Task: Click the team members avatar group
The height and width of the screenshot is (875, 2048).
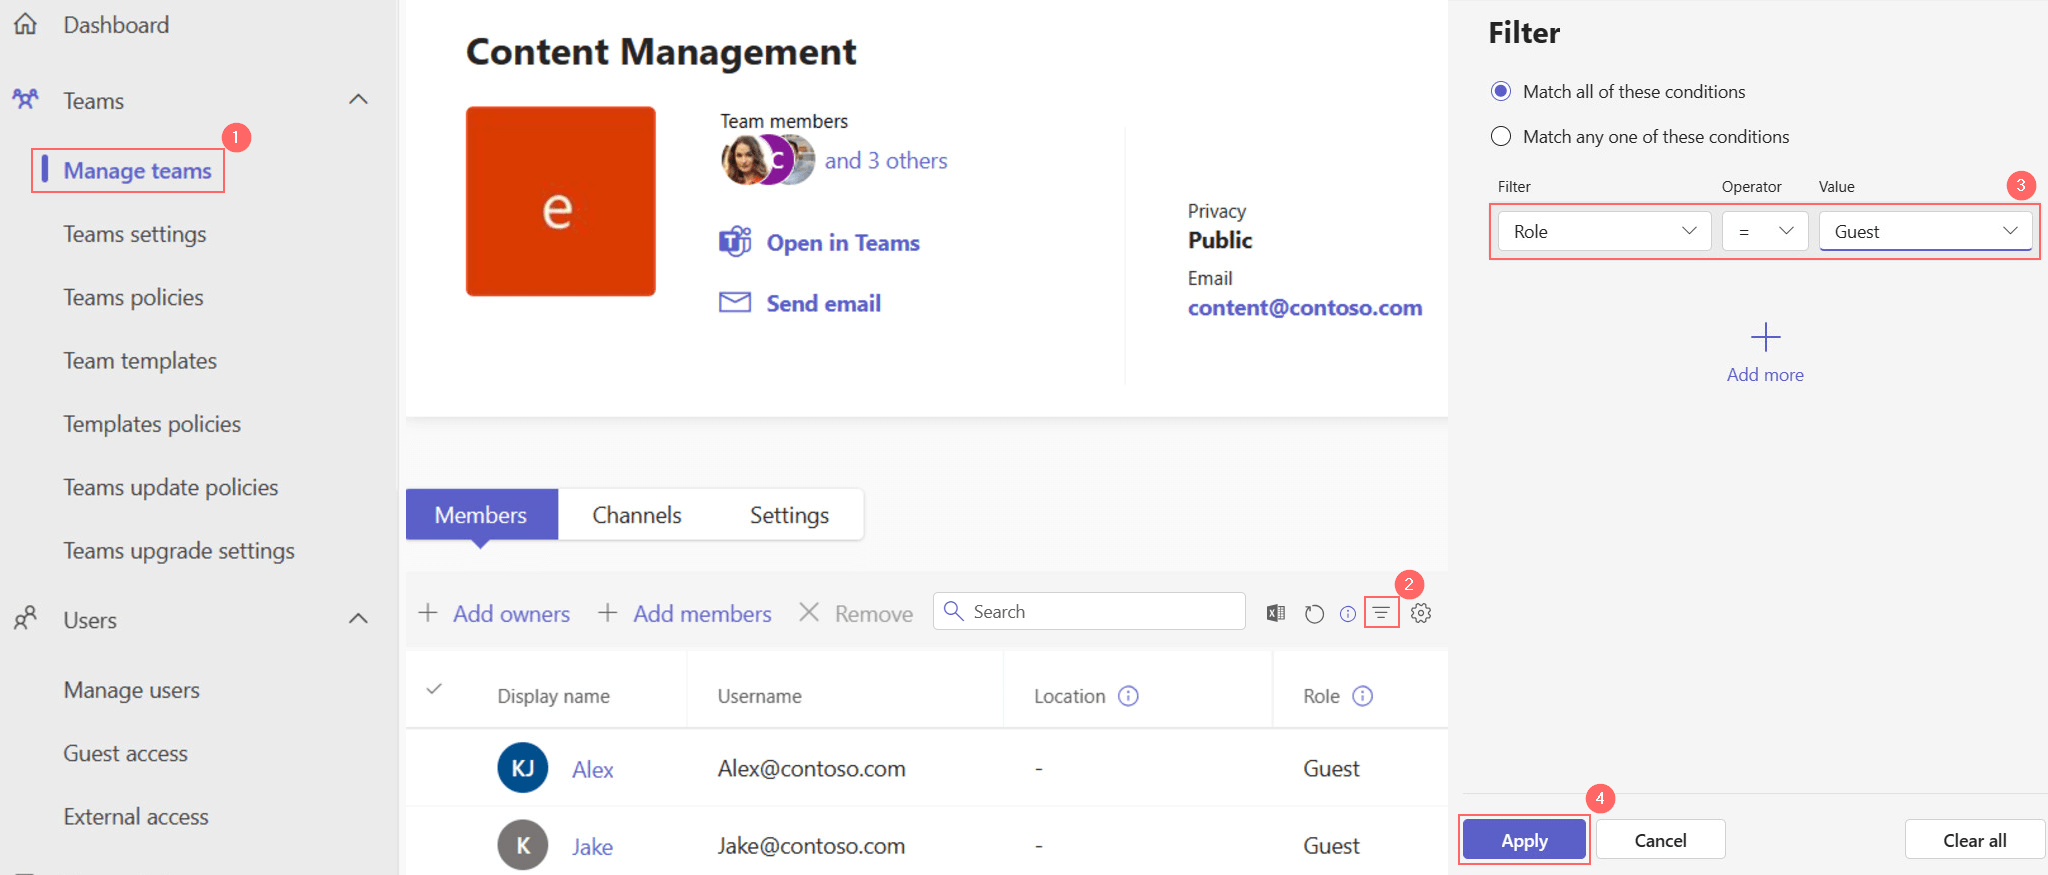Action: [768, 160]
